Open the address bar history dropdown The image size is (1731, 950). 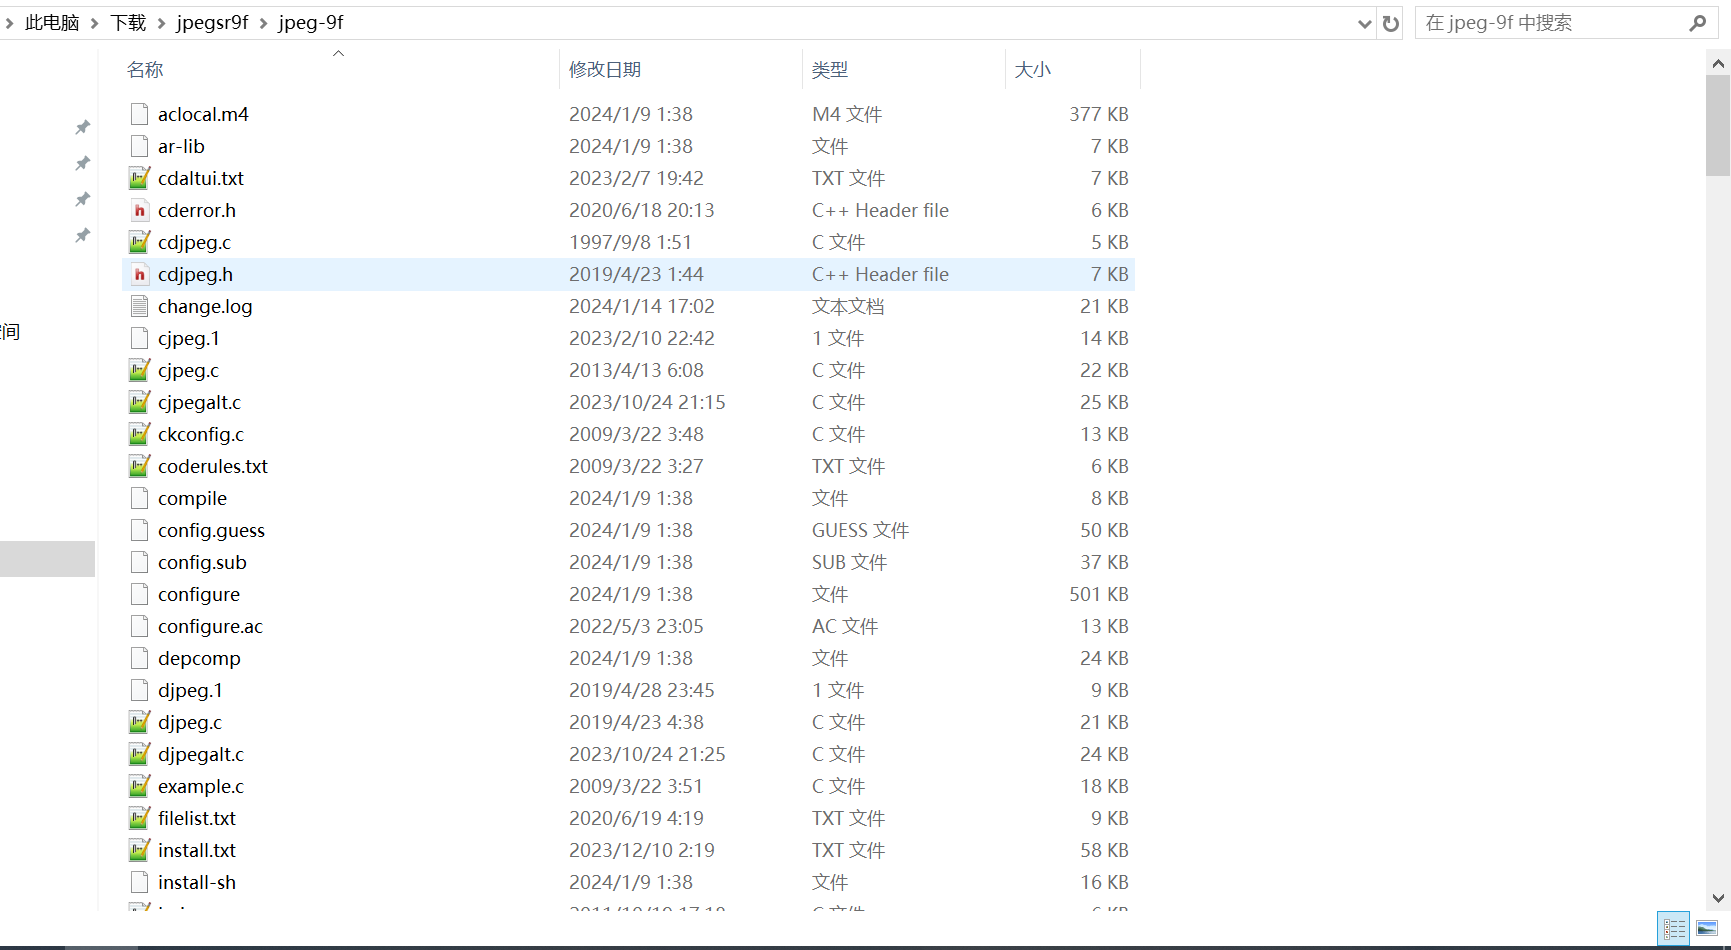click(x=1364, y=24)
